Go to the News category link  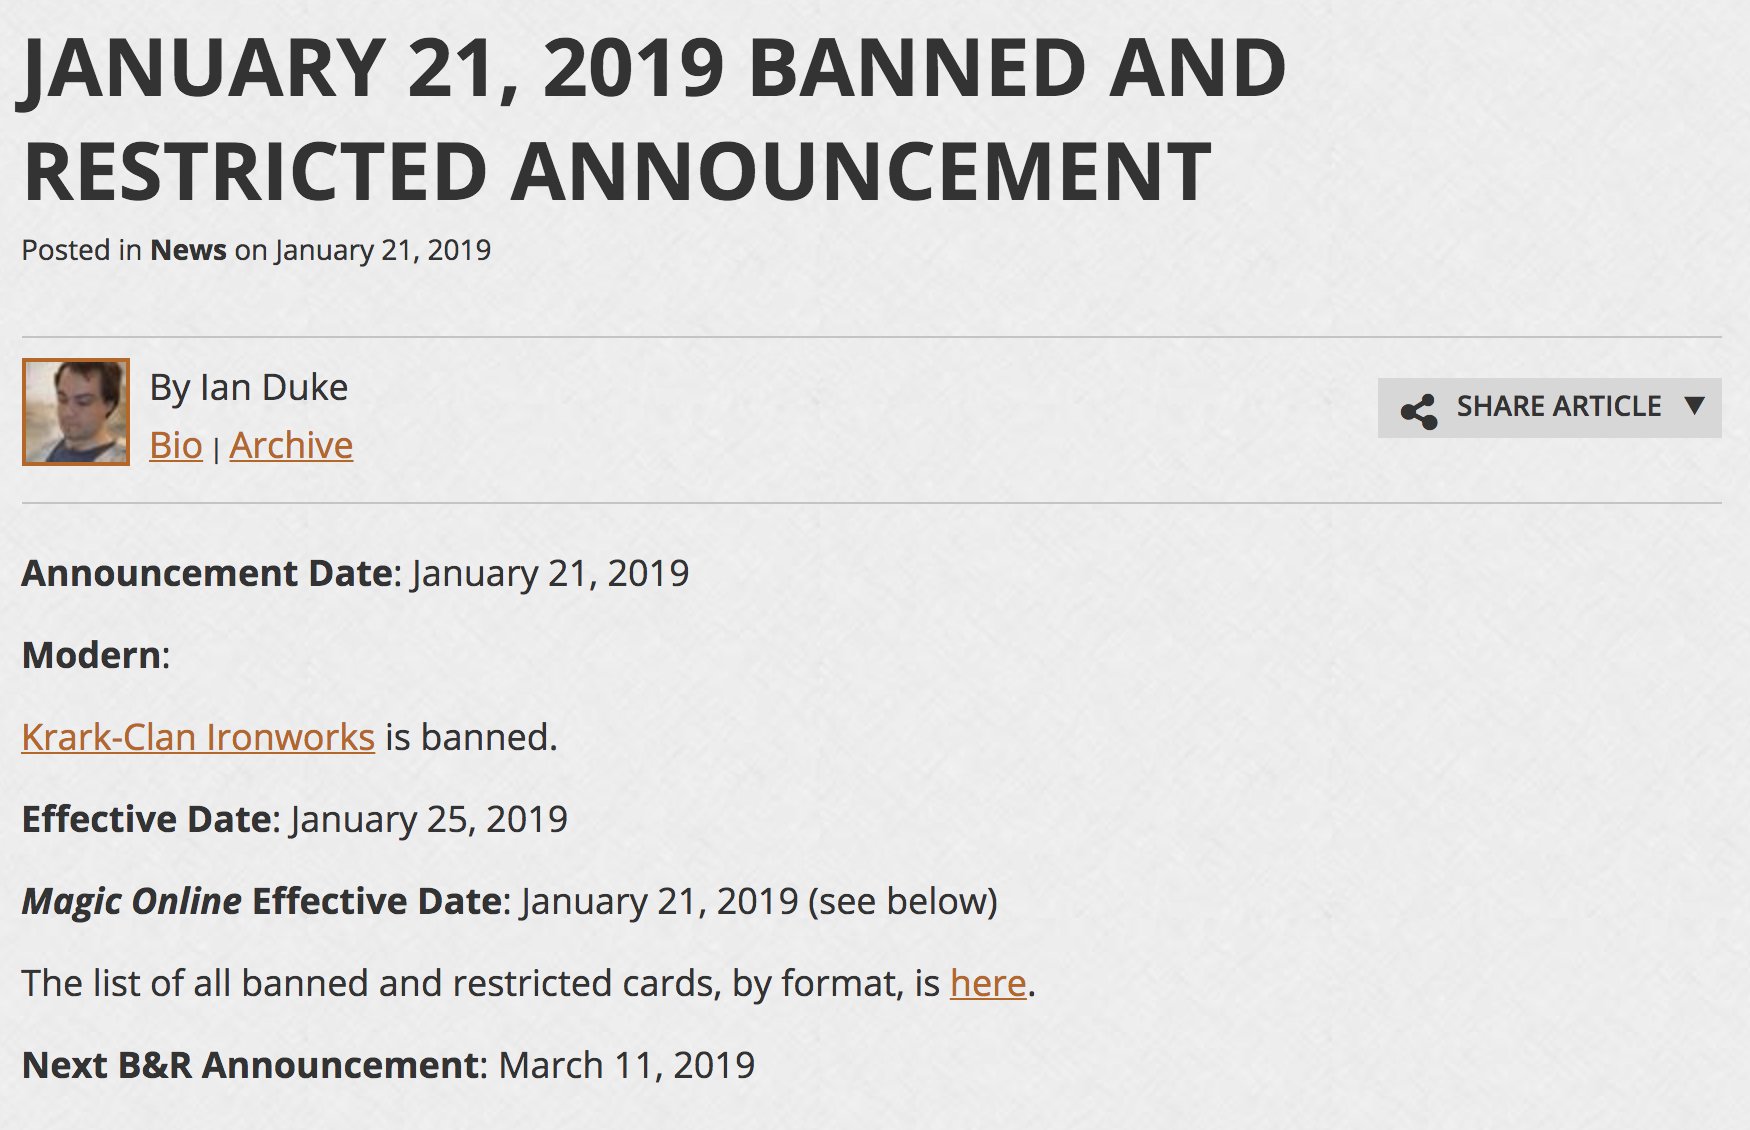(x=188, y=250)
